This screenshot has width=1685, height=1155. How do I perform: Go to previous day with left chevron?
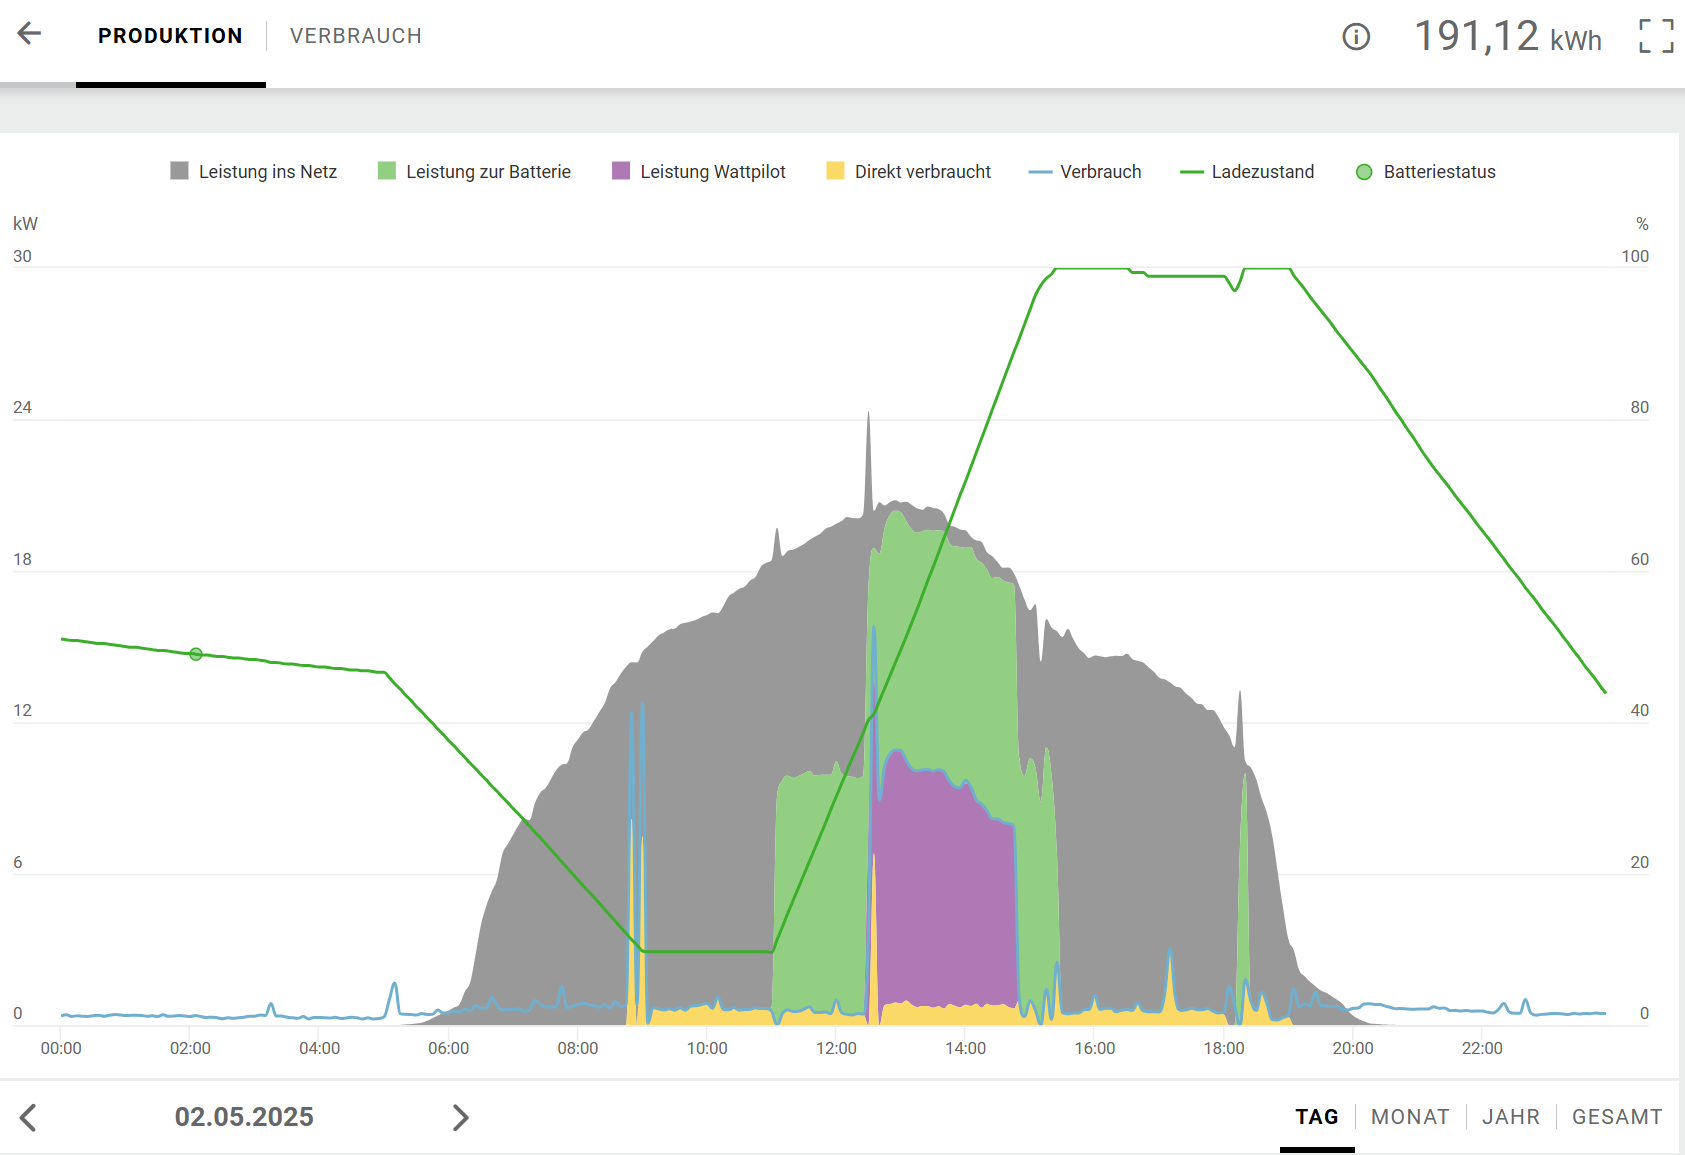coord(29,1117)
